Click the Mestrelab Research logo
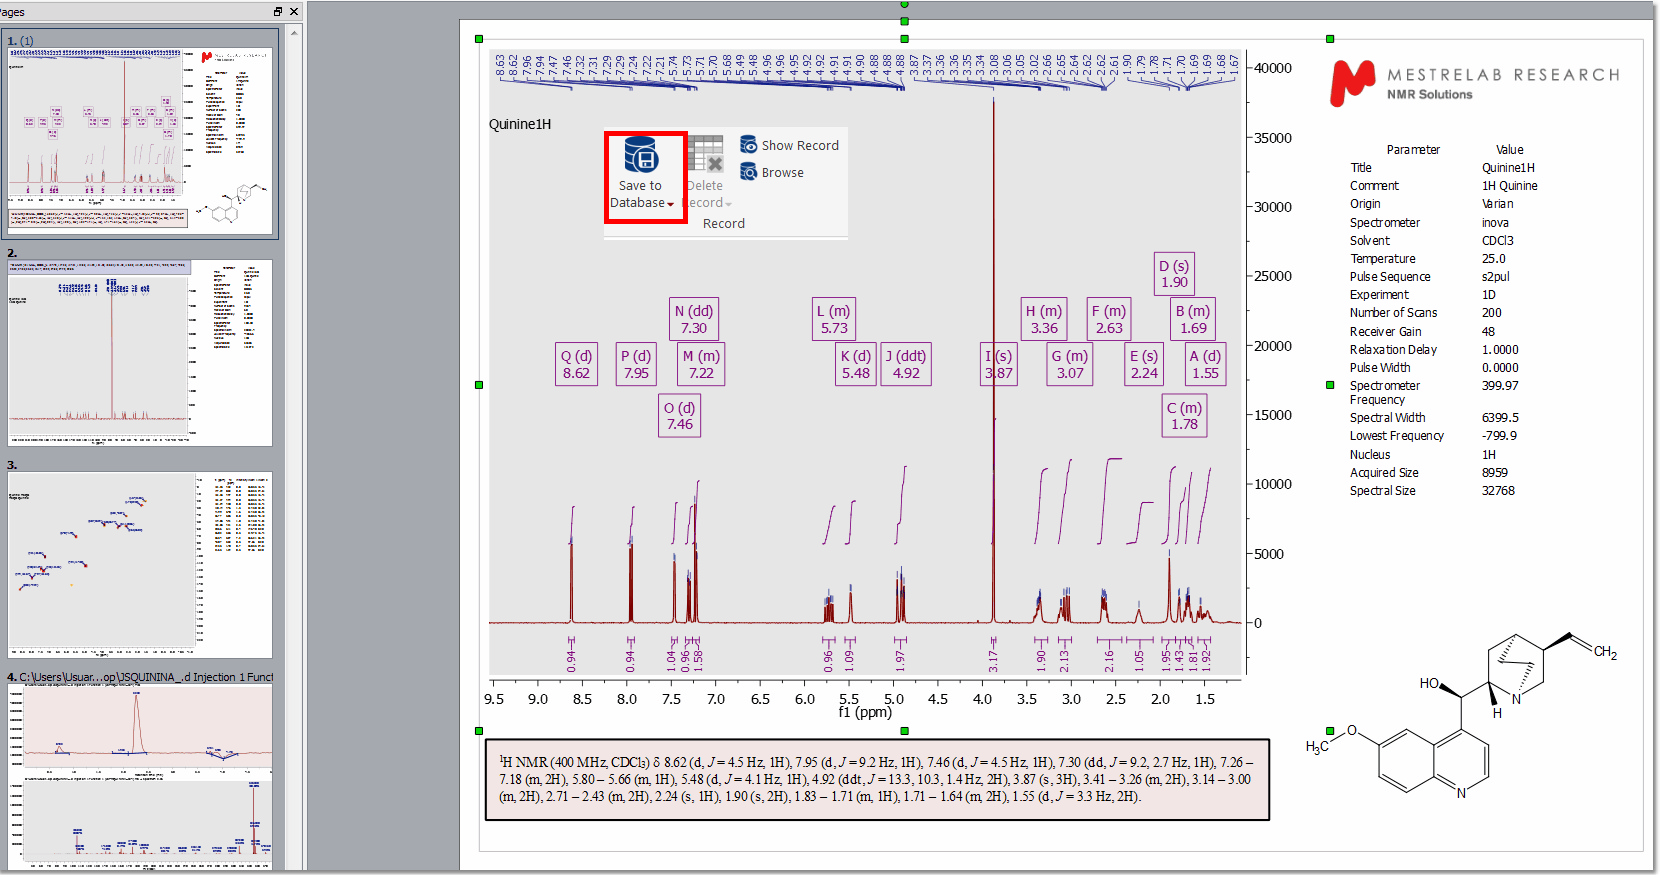This screenshot has height=877, width=1660. [1474, 83]
